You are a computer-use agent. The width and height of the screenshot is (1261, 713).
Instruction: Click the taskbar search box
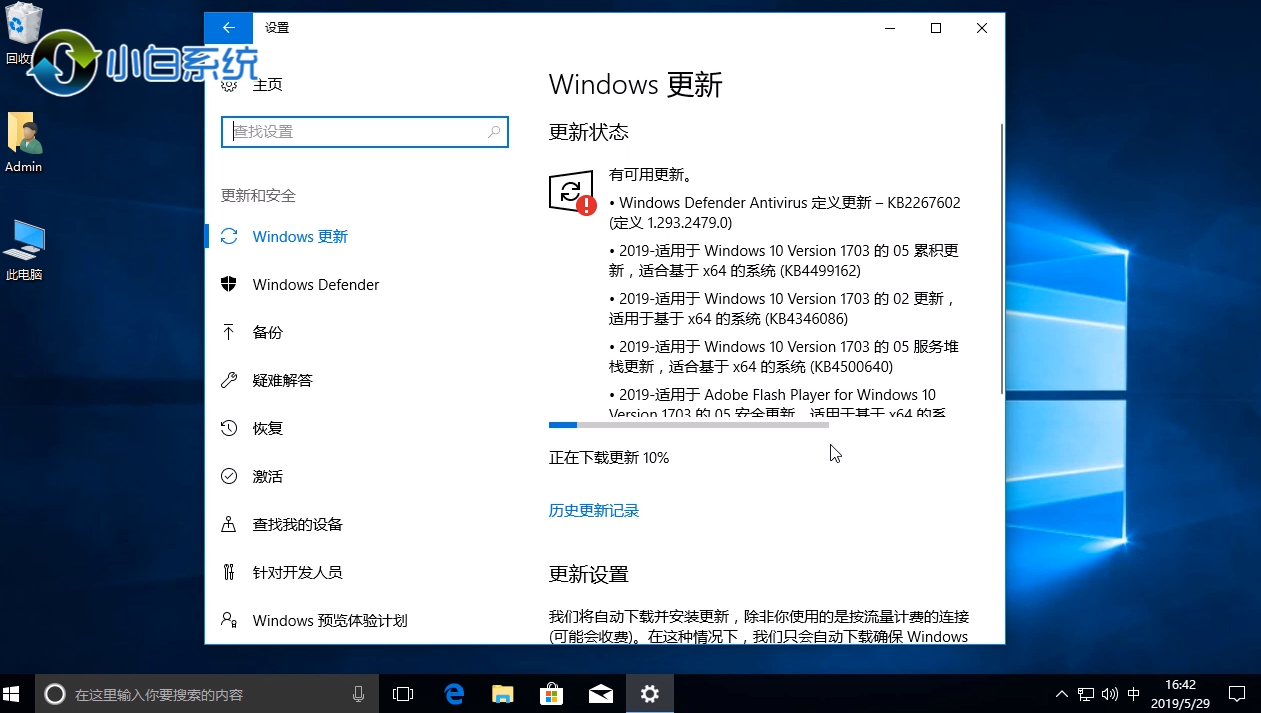point(208,694)
